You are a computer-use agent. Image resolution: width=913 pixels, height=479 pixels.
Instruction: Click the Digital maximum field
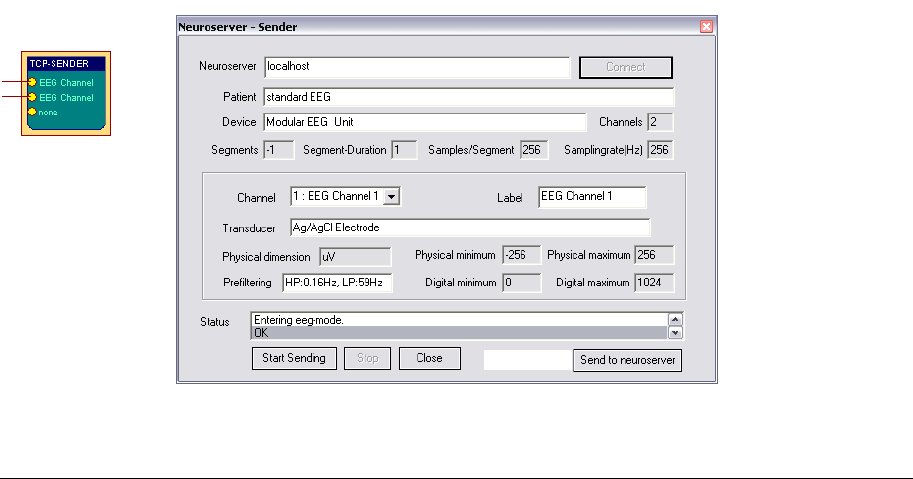(x=654, y=283)
